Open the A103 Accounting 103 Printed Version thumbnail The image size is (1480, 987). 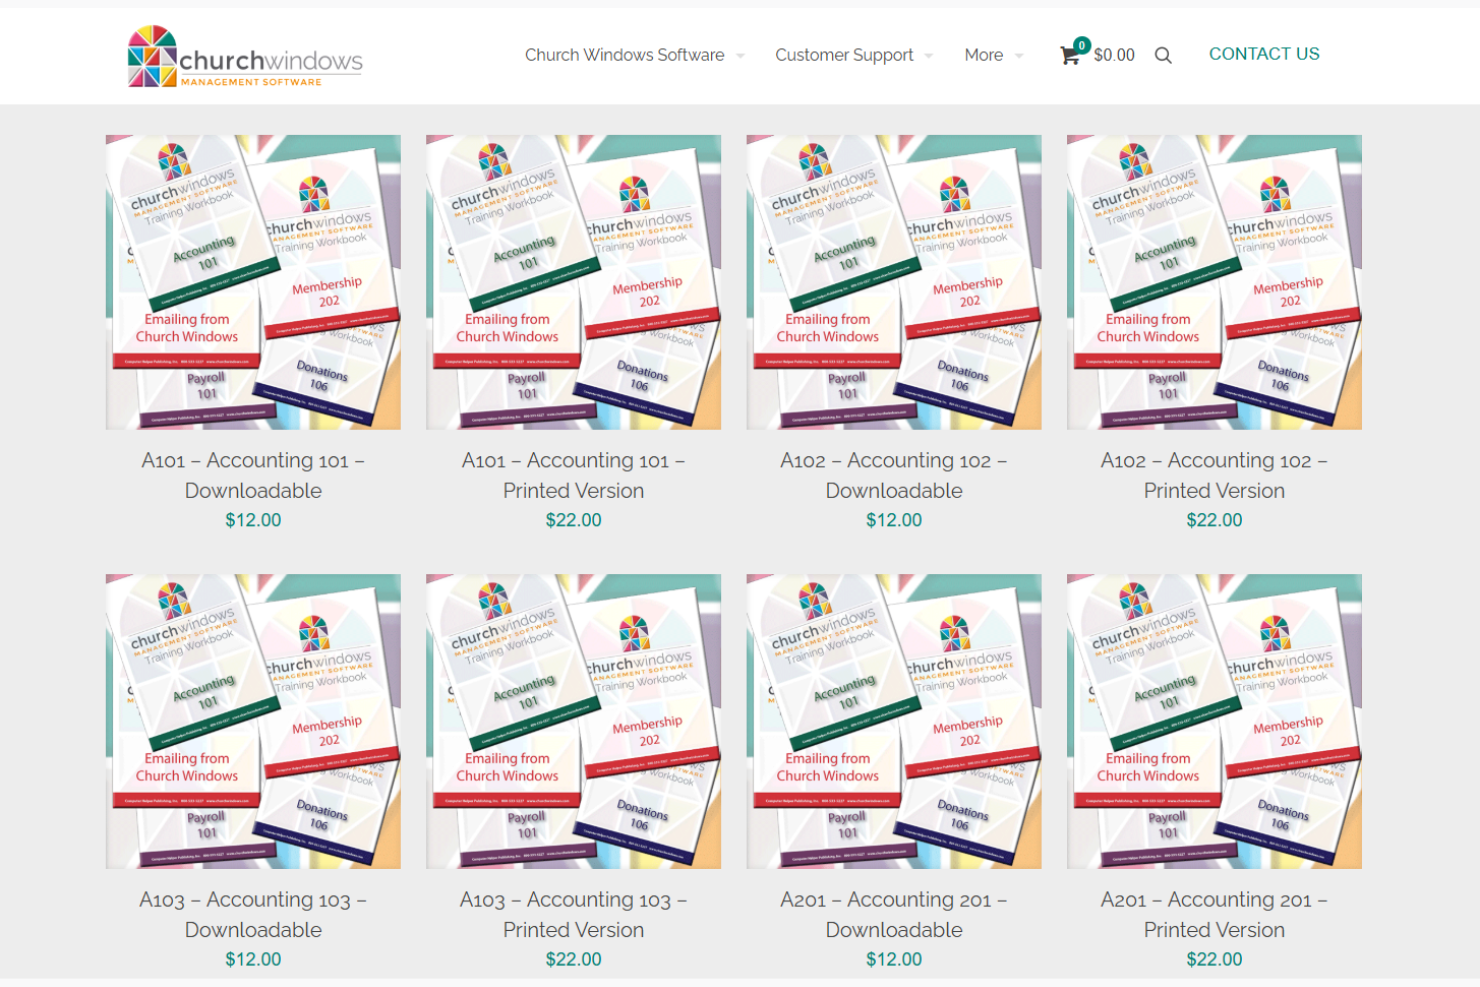574,721
